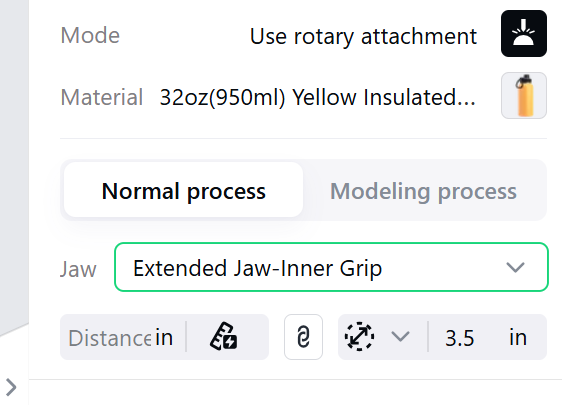Open the yellow bottle material thumbnail
This screenshot has width=562, height=405.
tap(524, 95)
